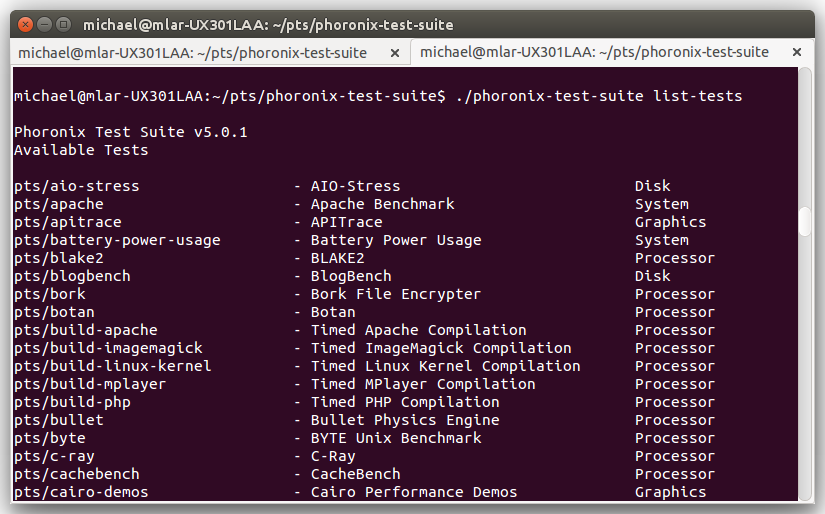Image resolution: width=825 pixels, height=514 pixels.
Task: Select the second terminal tab
Action: coord(595,52)
